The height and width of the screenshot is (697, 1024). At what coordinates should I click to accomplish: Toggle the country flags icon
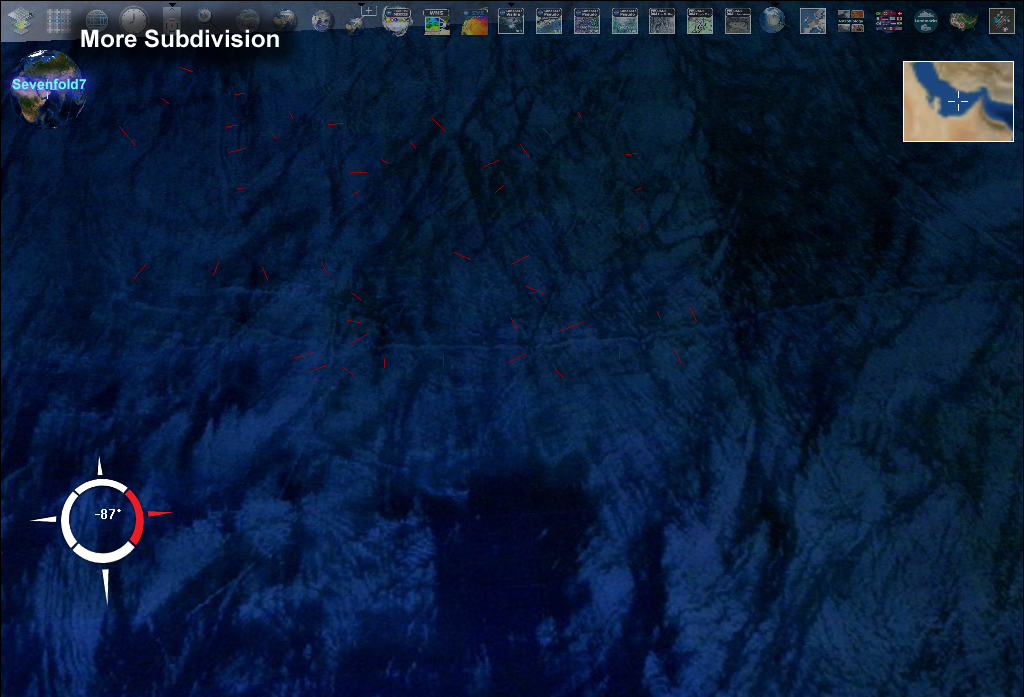[888, 21]
